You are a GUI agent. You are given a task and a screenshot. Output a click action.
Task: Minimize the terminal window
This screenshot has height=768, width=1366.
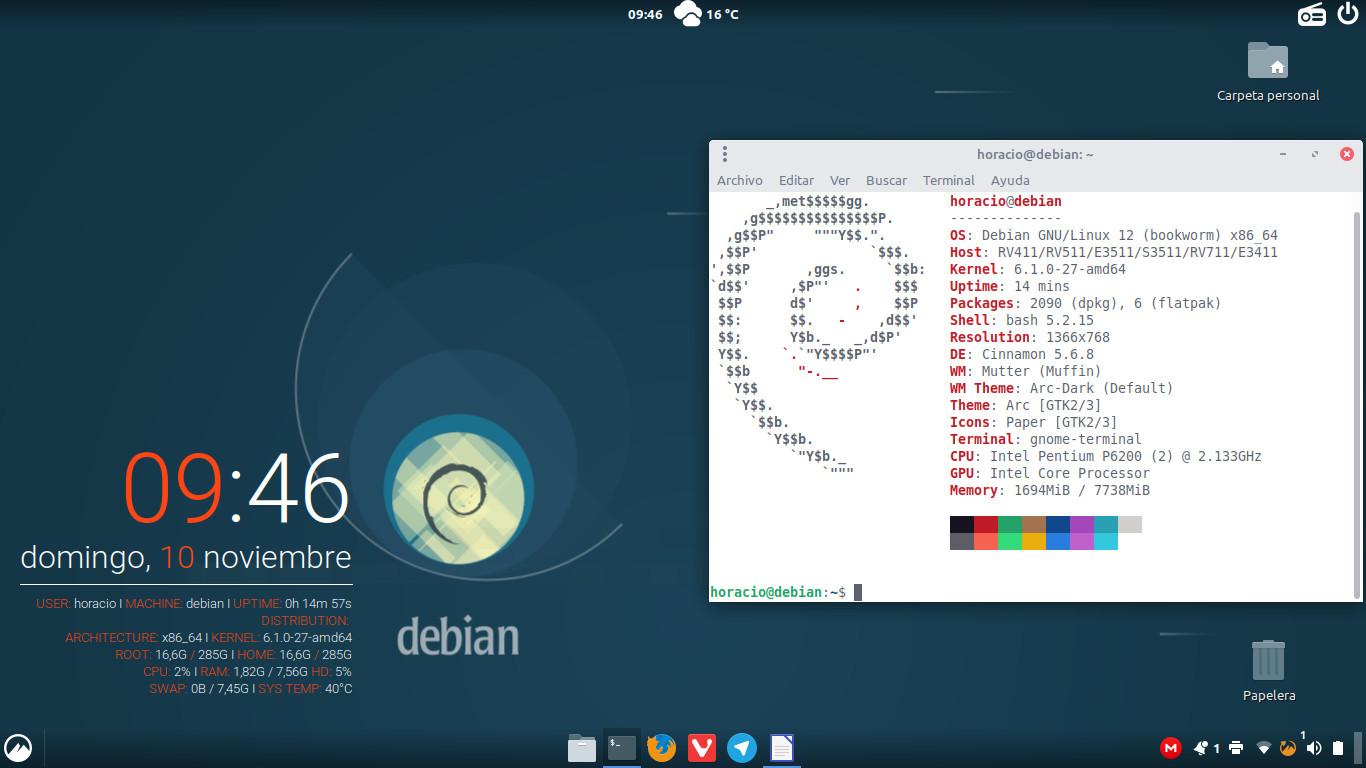(1283, 154)
